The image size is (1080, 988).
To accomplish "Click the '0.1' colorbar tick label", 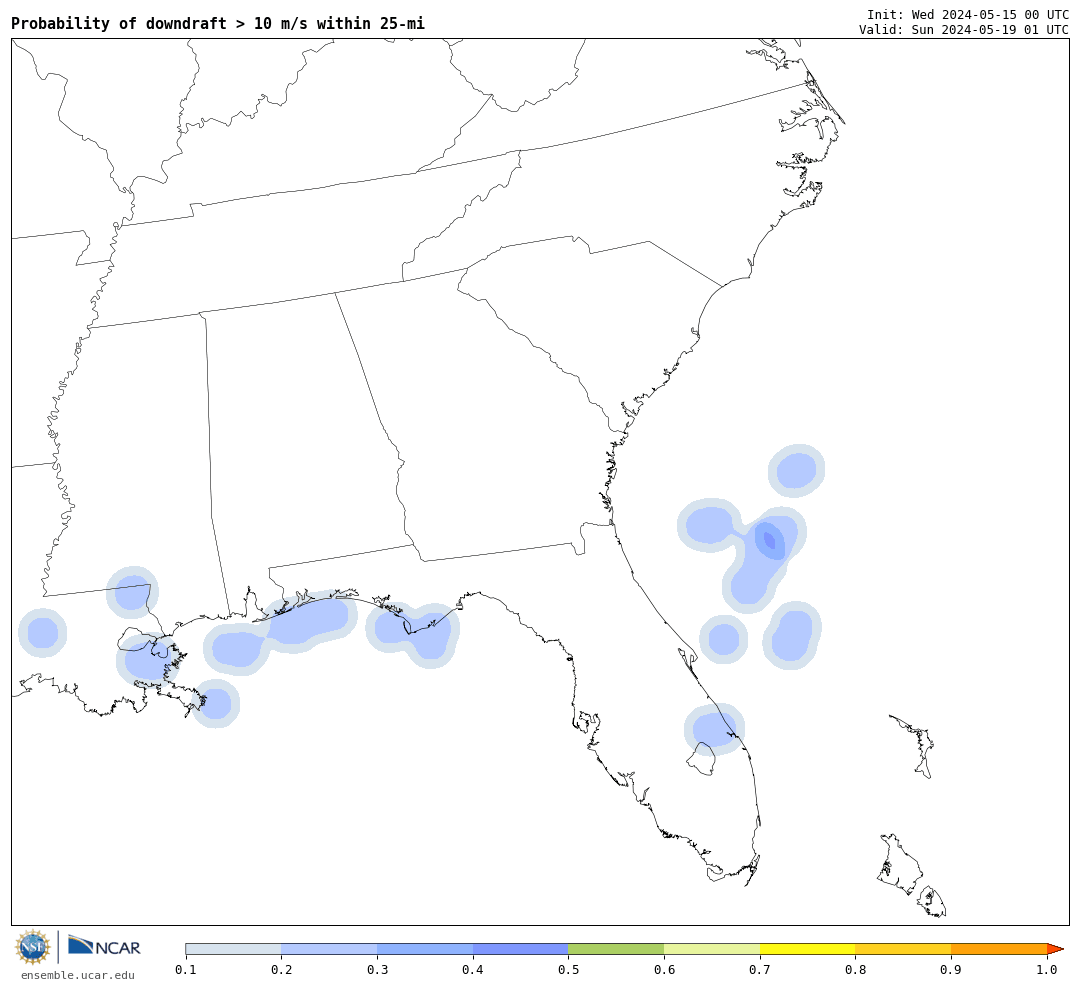I will (186, 970).
